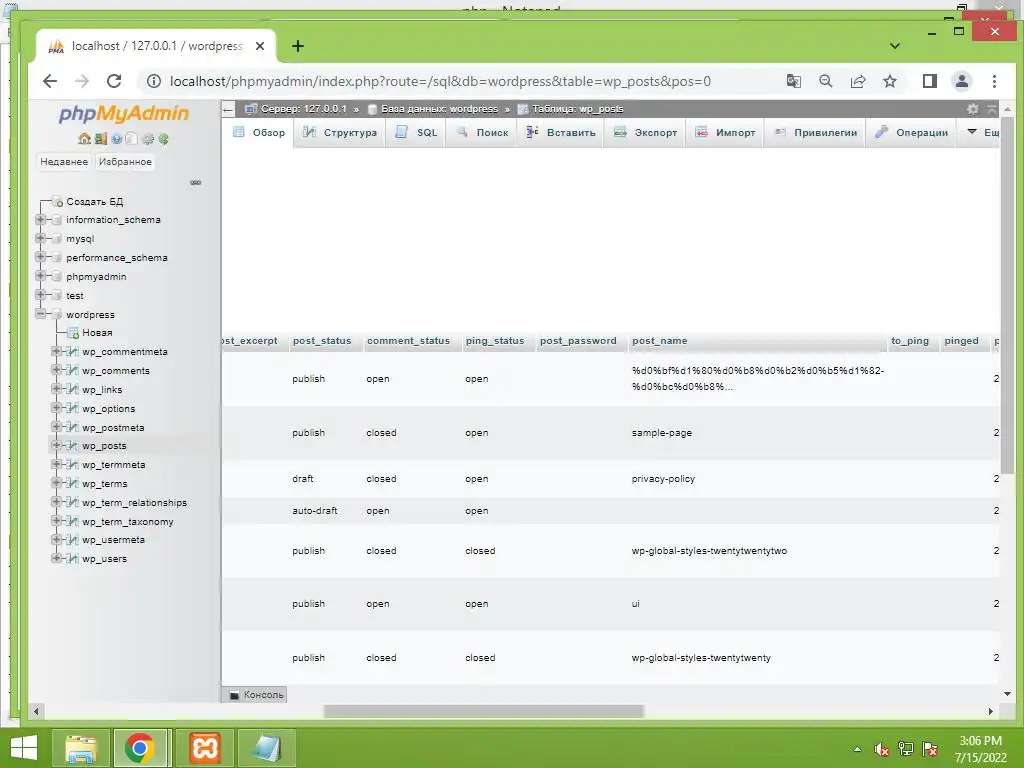Click the muted volume tray icon
This screenshot has width=1024, height=768.
coord(882,749)
